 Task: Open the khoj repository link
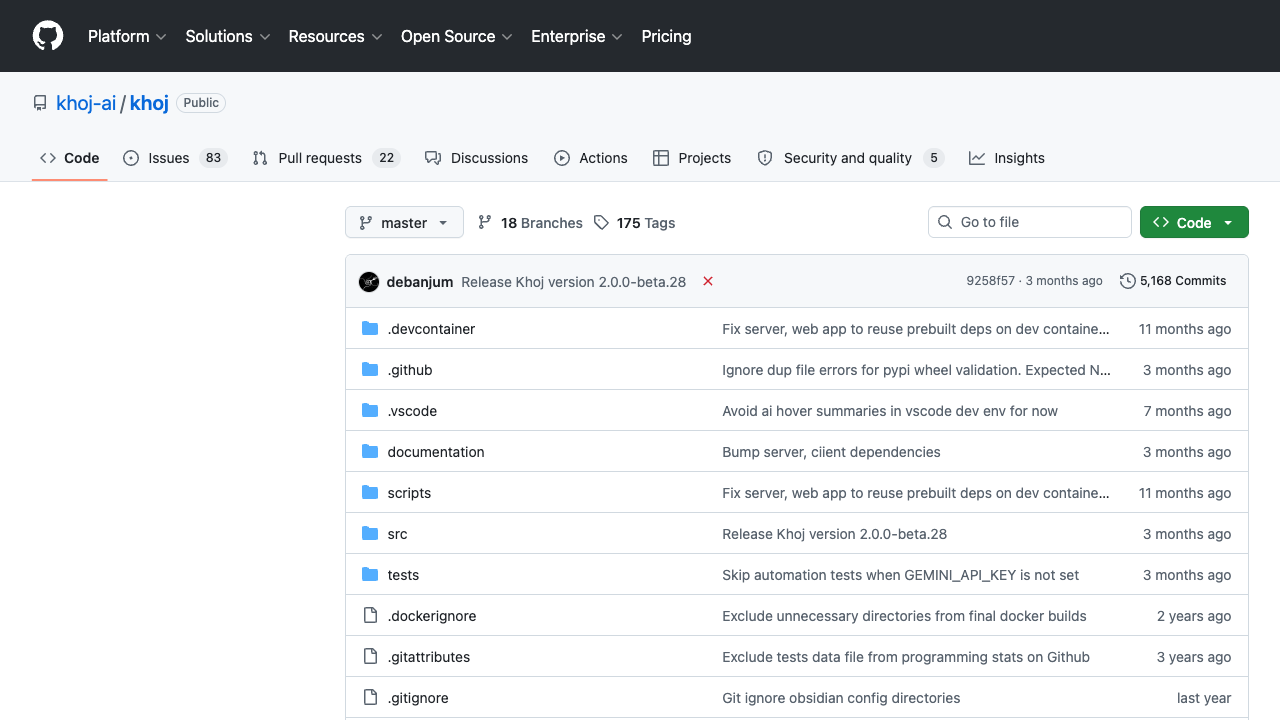pyautogui.click(x=149, y=103)
